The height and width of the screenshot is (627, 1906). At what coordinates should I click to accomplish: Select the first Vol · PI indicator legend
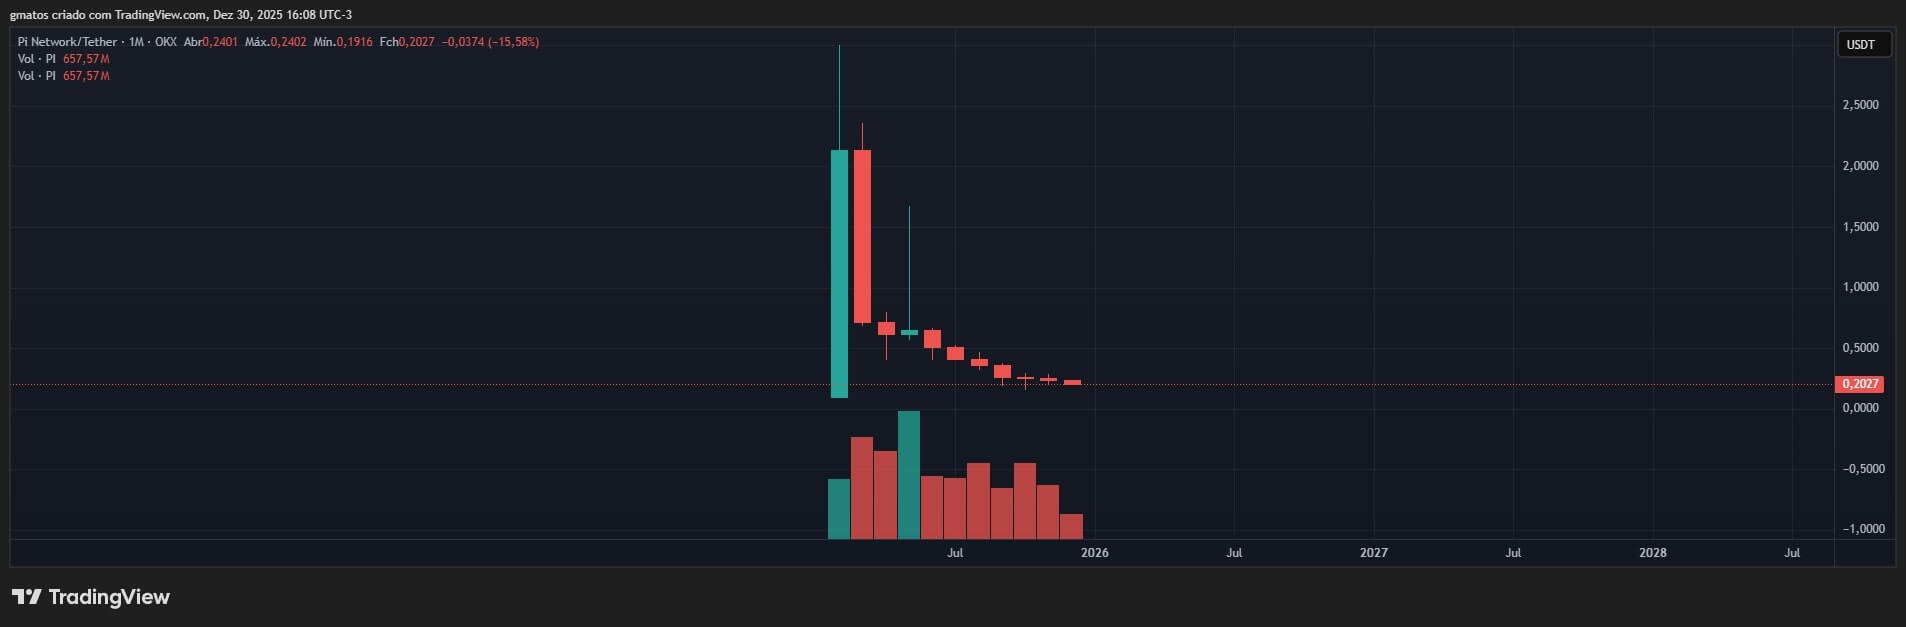coord(37,59)
